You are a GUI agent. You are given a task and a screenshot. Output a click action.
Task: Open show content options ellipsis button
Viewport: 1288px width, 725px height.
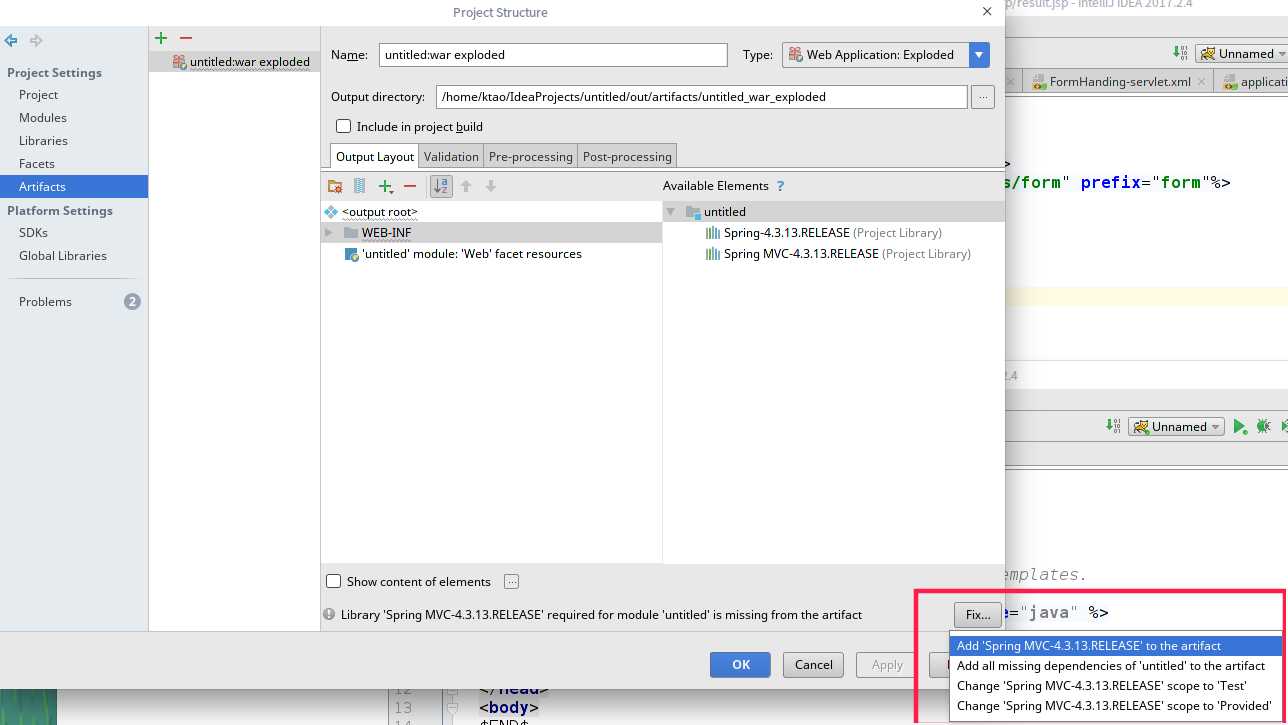pyautogui.click(x=512, y=581)
